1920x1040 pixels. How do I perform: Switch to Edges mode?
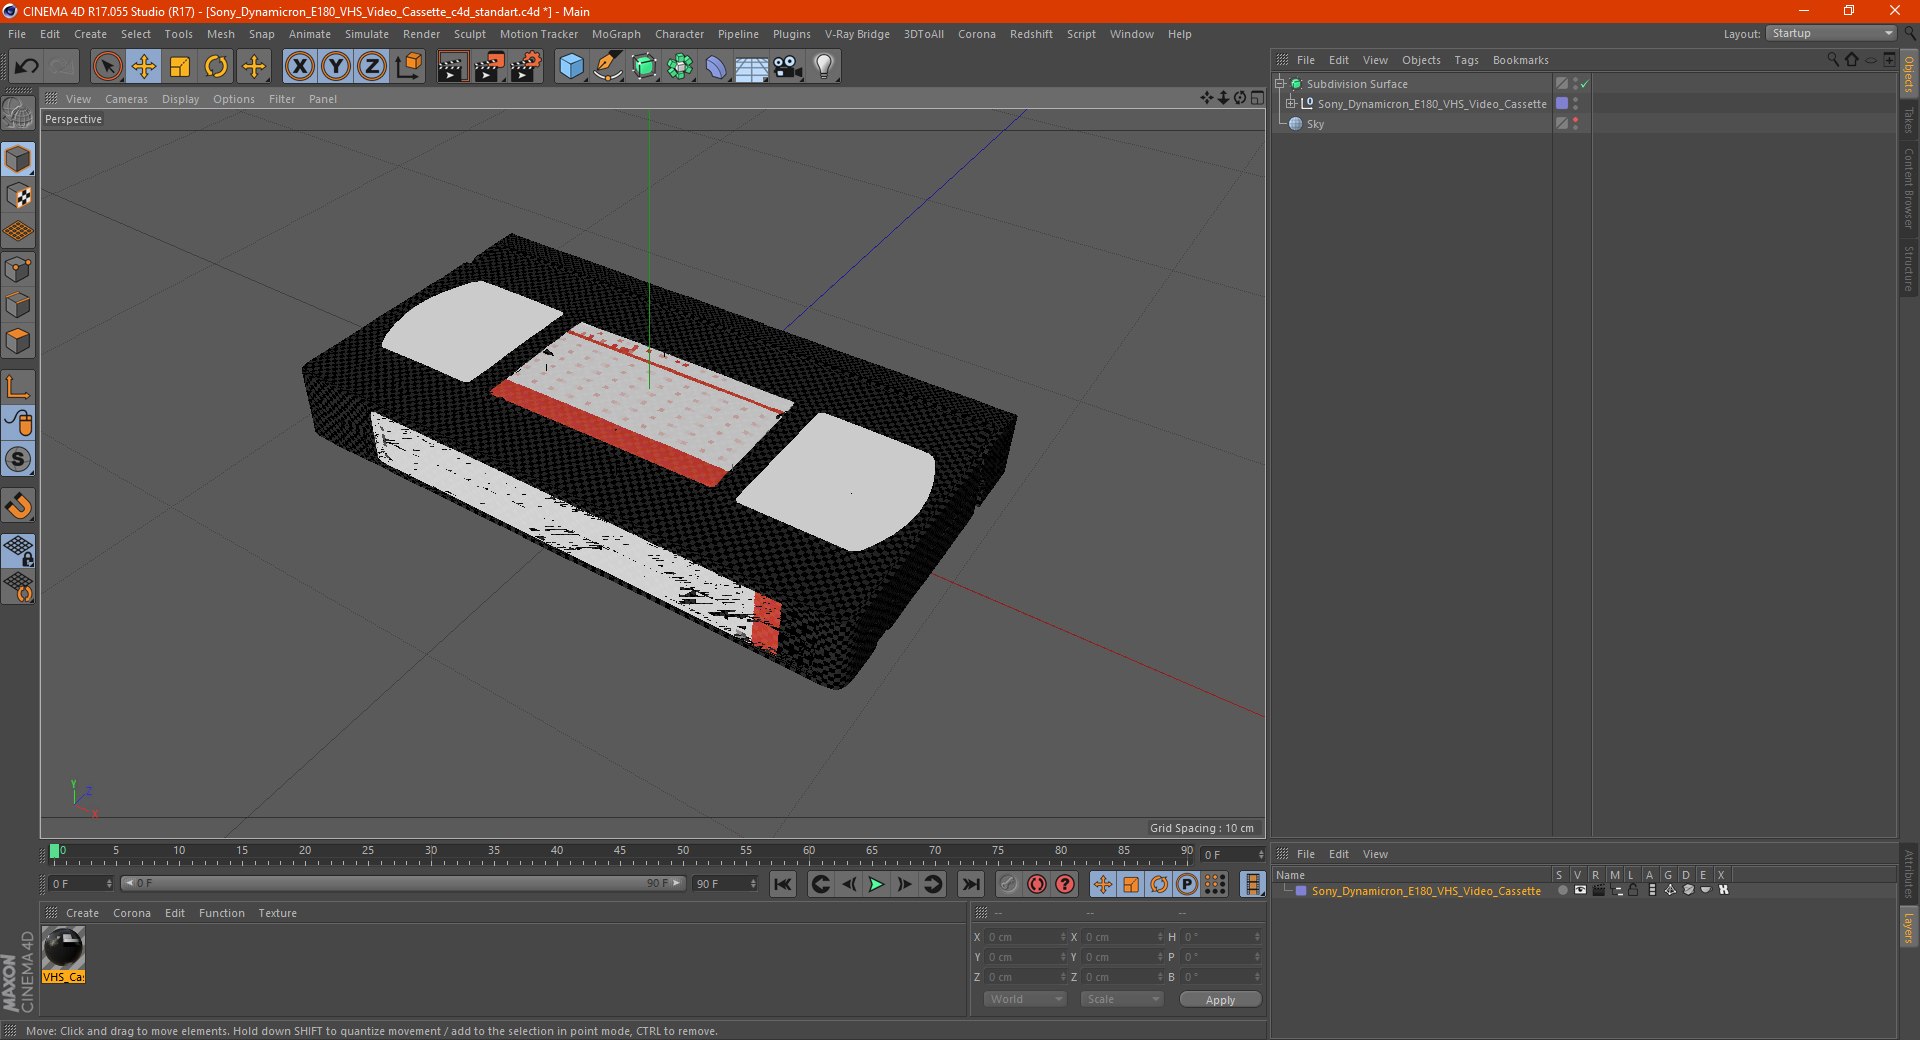pyautogui.click(x=18, y=305)
